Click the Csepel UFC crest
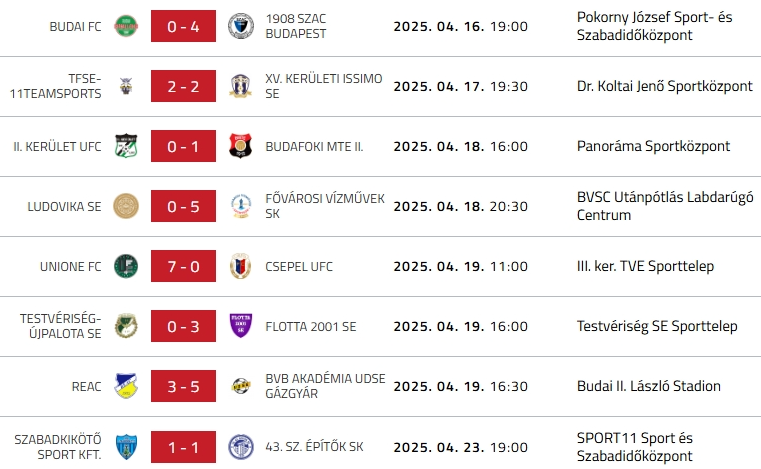This screenshot has height=469, width=761. [x=240, y=267]
